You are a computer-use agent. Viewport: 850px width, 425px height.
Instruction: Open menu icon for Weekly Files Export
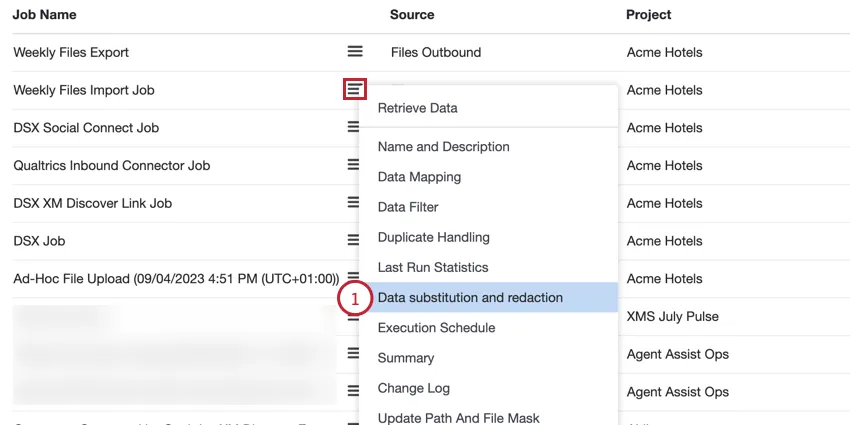pyautogui.click(x=354, y=51)
